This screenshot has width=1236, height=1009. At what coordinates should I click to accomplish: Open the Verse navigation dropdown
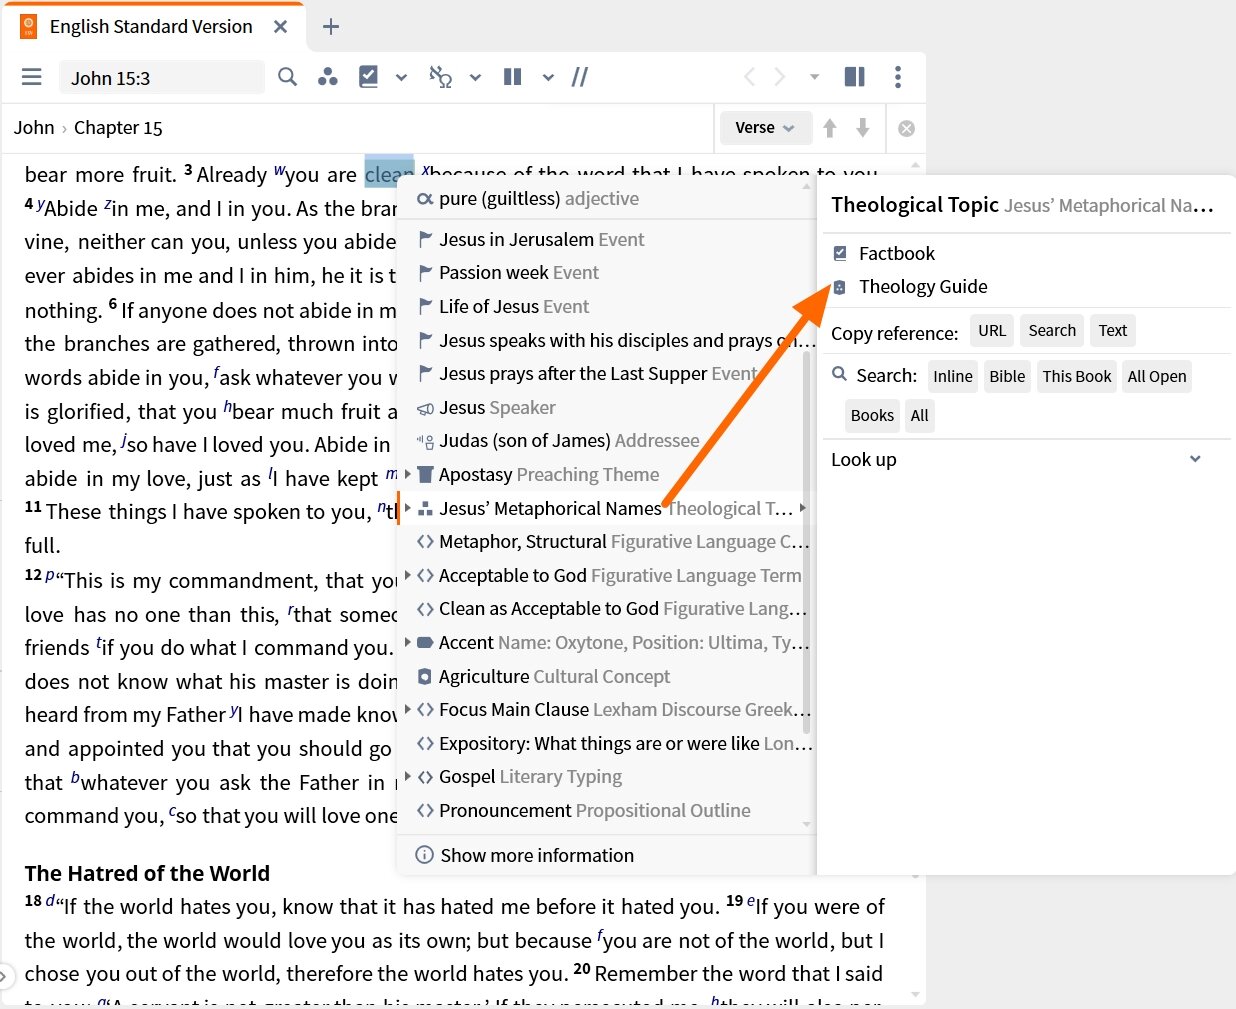[765, 128]
